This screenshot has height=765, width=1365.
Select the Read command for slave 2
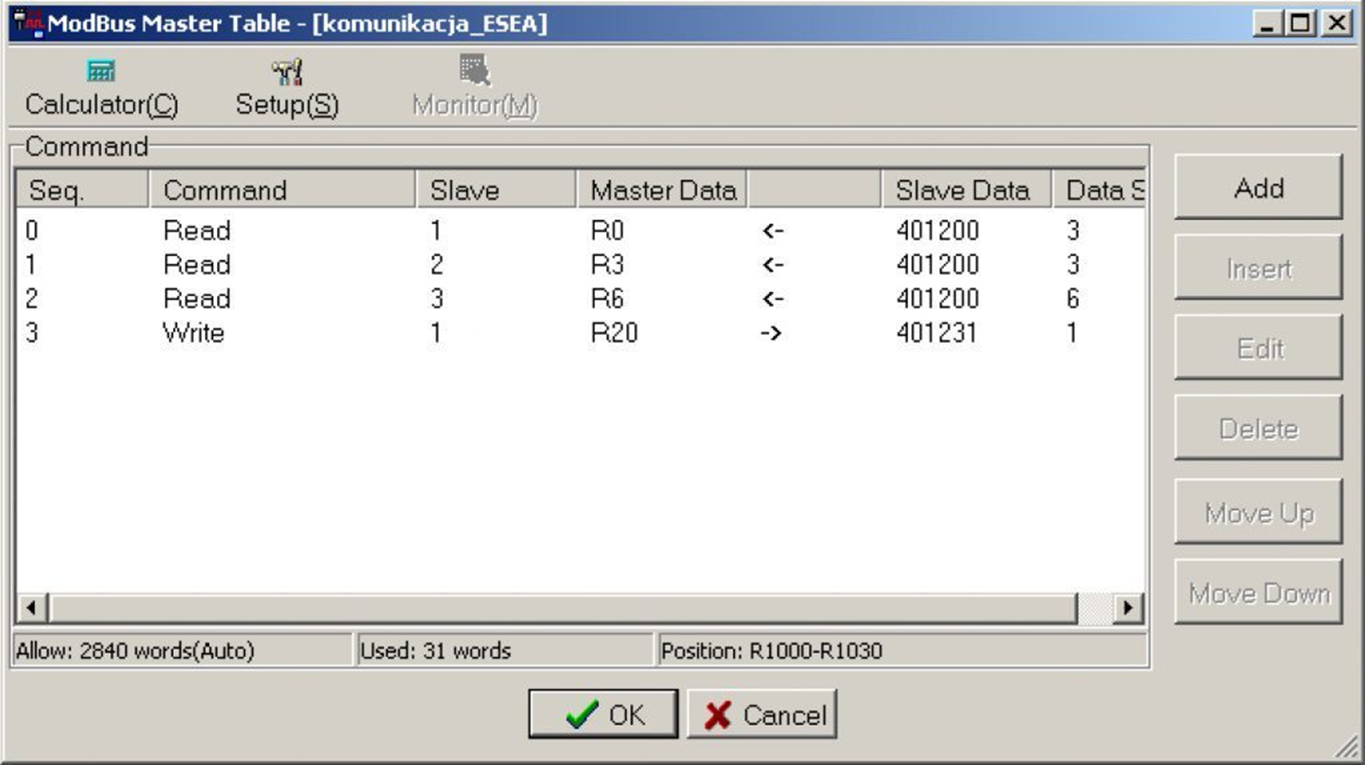click(x=197, y=265)
